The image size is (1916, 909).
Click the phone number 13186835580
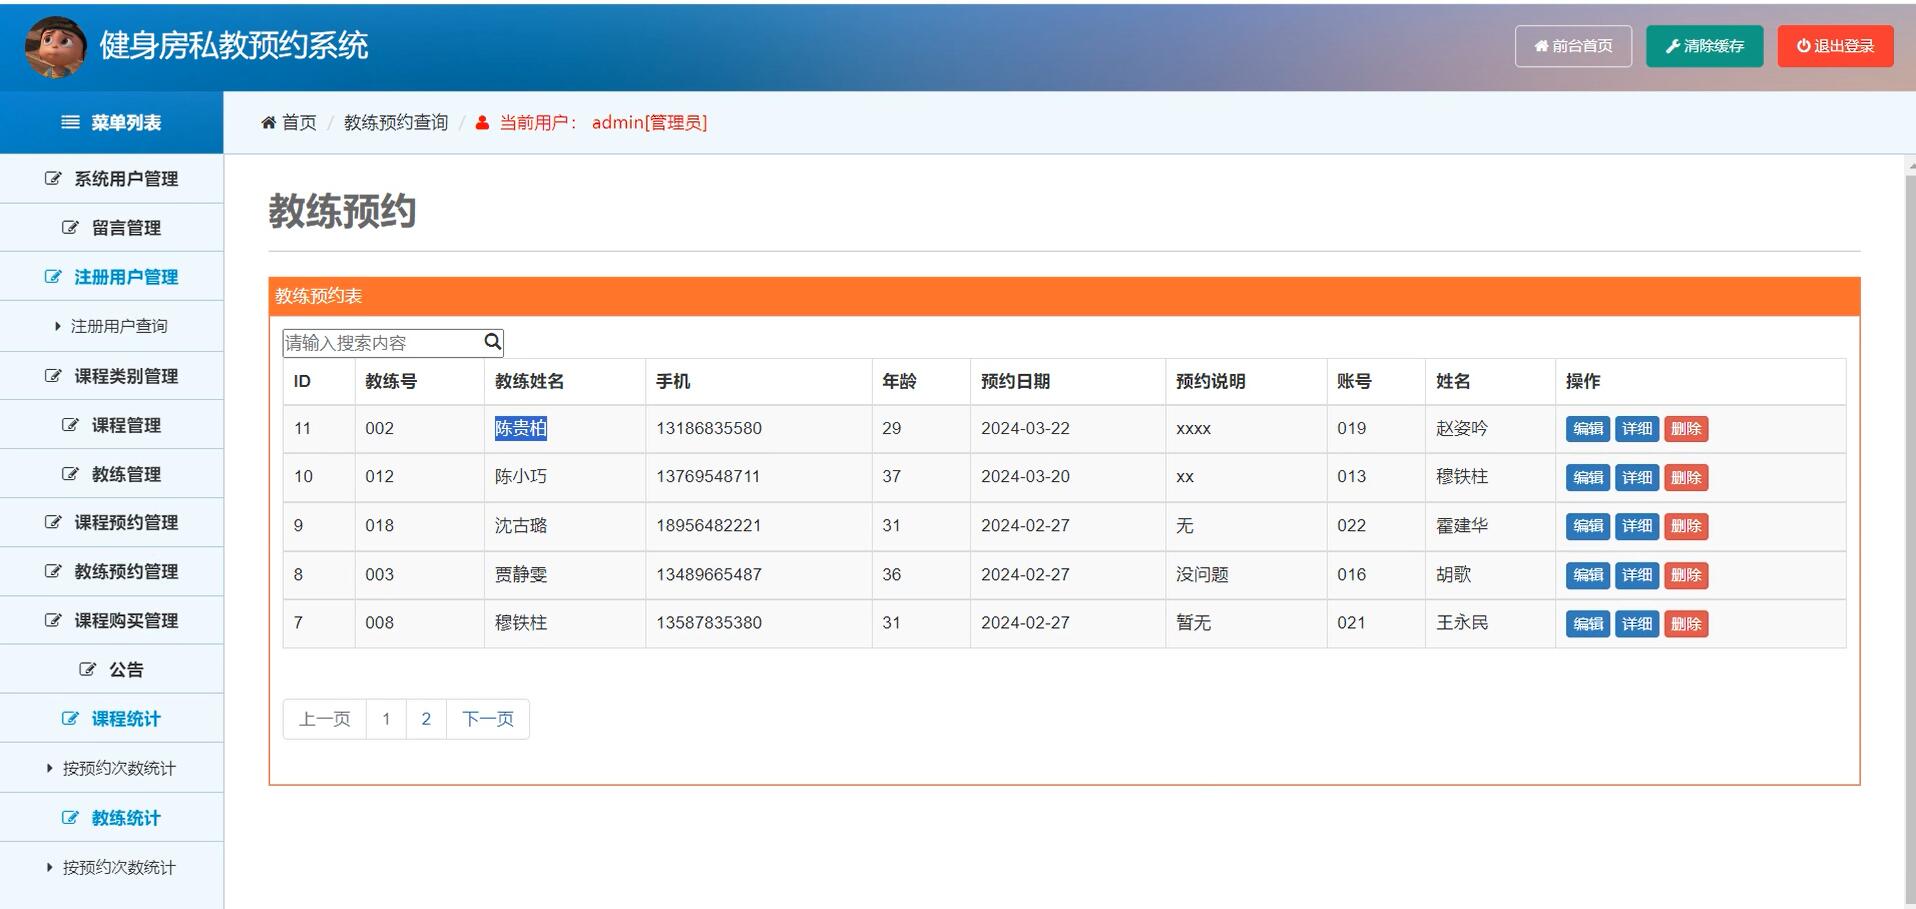(709, 428)
